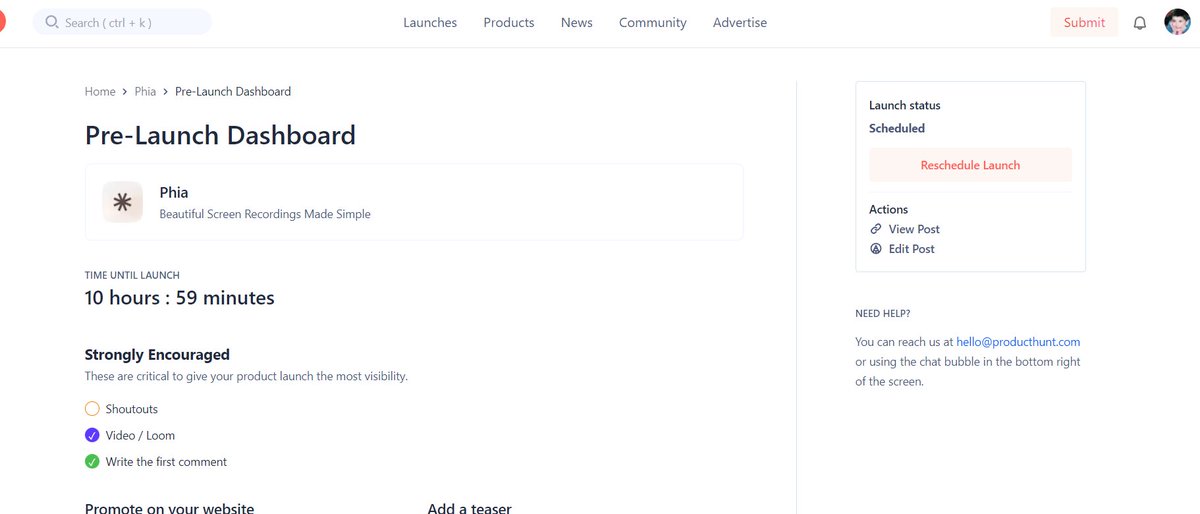Open Phia breadcrumb link
This screenshot has width=1200, height=514.
point(146,91)
